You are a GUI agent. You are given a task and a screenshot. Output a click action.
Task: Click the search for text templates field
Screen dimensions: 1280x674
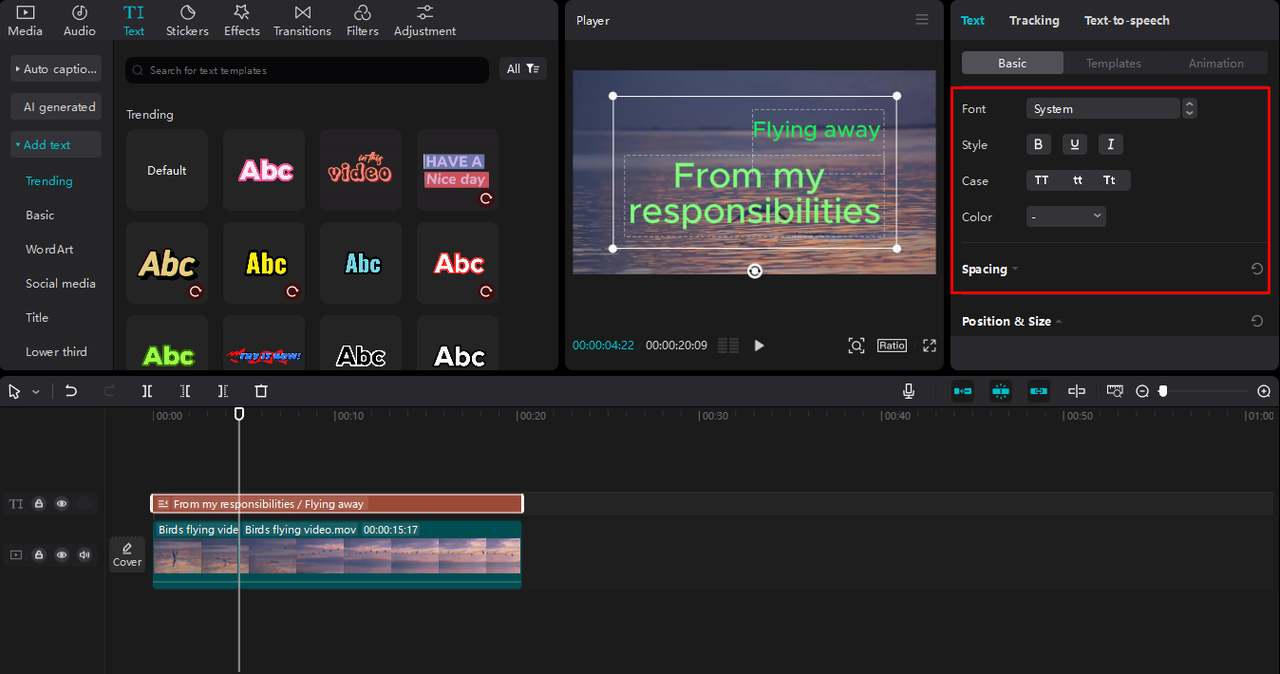pyautogui.click(x=308, y=70)
